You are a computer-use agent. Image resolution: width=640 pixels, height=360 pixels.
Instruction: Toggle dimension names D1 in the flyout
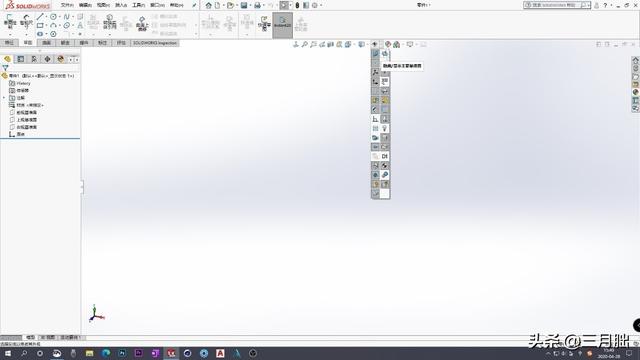384,156
